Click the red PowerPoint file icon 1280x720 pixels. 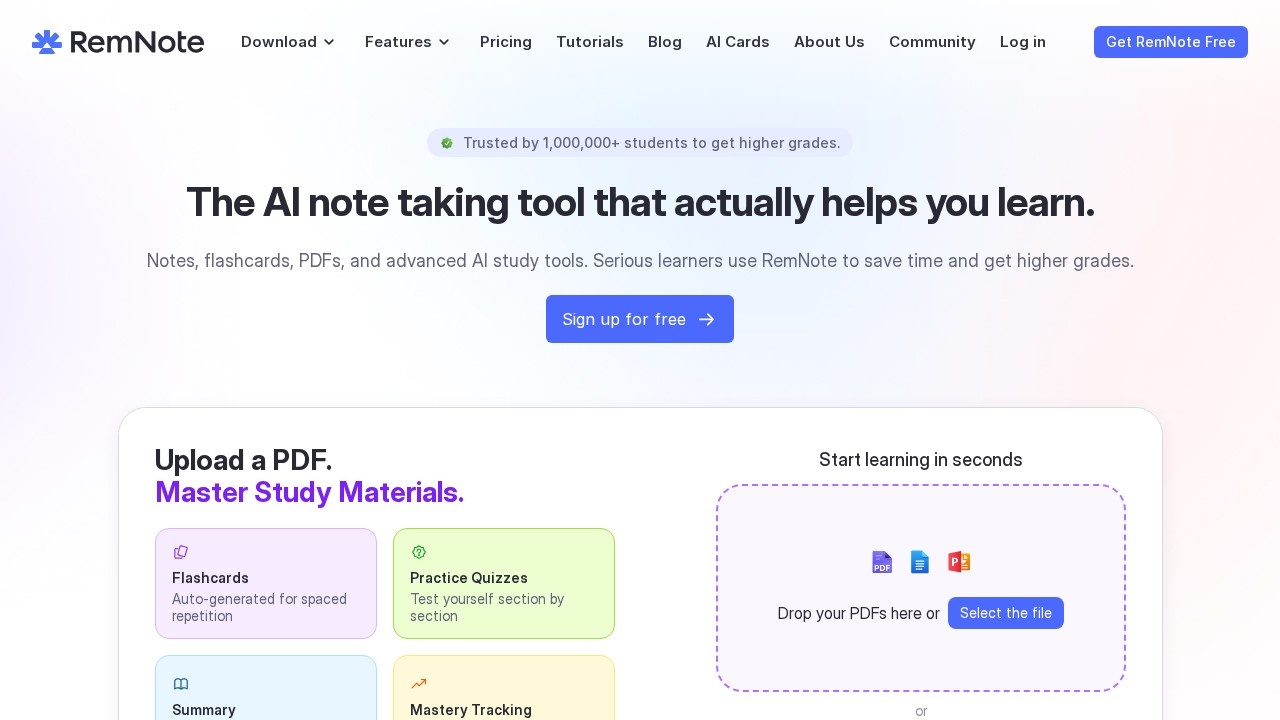[x=959, y=562]
